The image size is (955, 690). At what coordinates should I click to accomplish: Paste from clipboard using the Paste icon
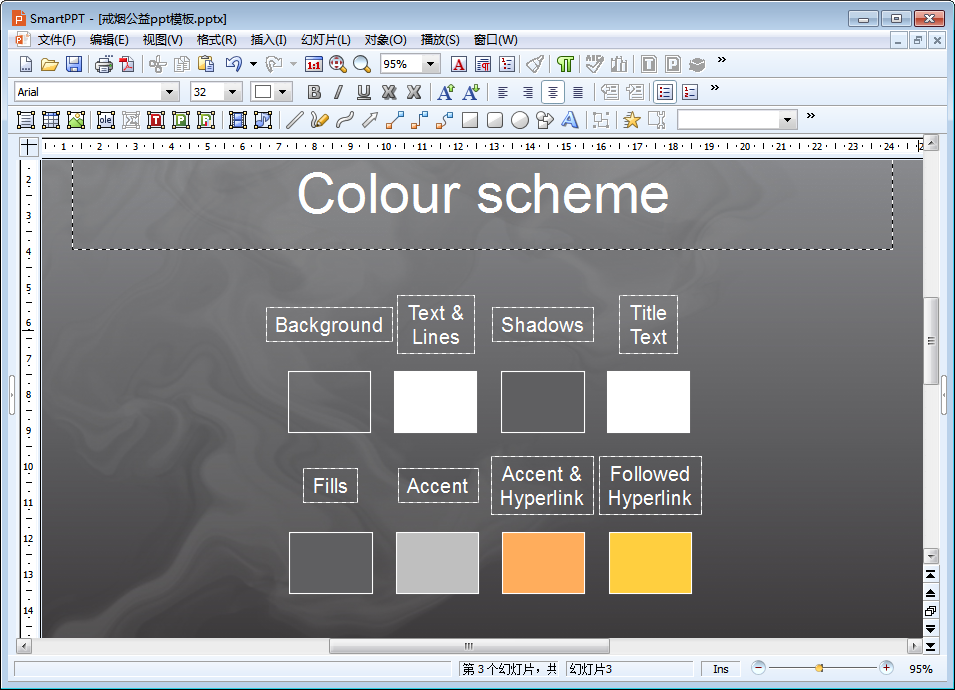[x=206, y=64]
